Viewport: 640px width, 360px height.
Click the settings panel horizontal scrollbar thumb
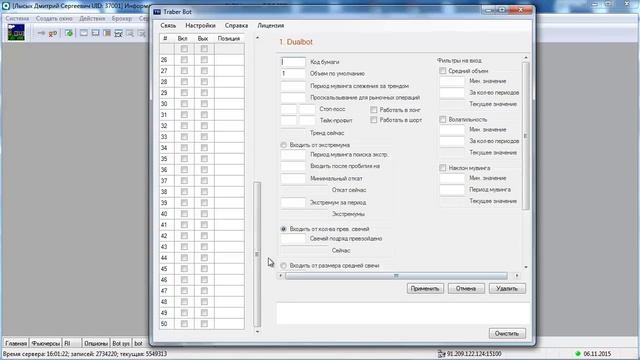point(396,276)
